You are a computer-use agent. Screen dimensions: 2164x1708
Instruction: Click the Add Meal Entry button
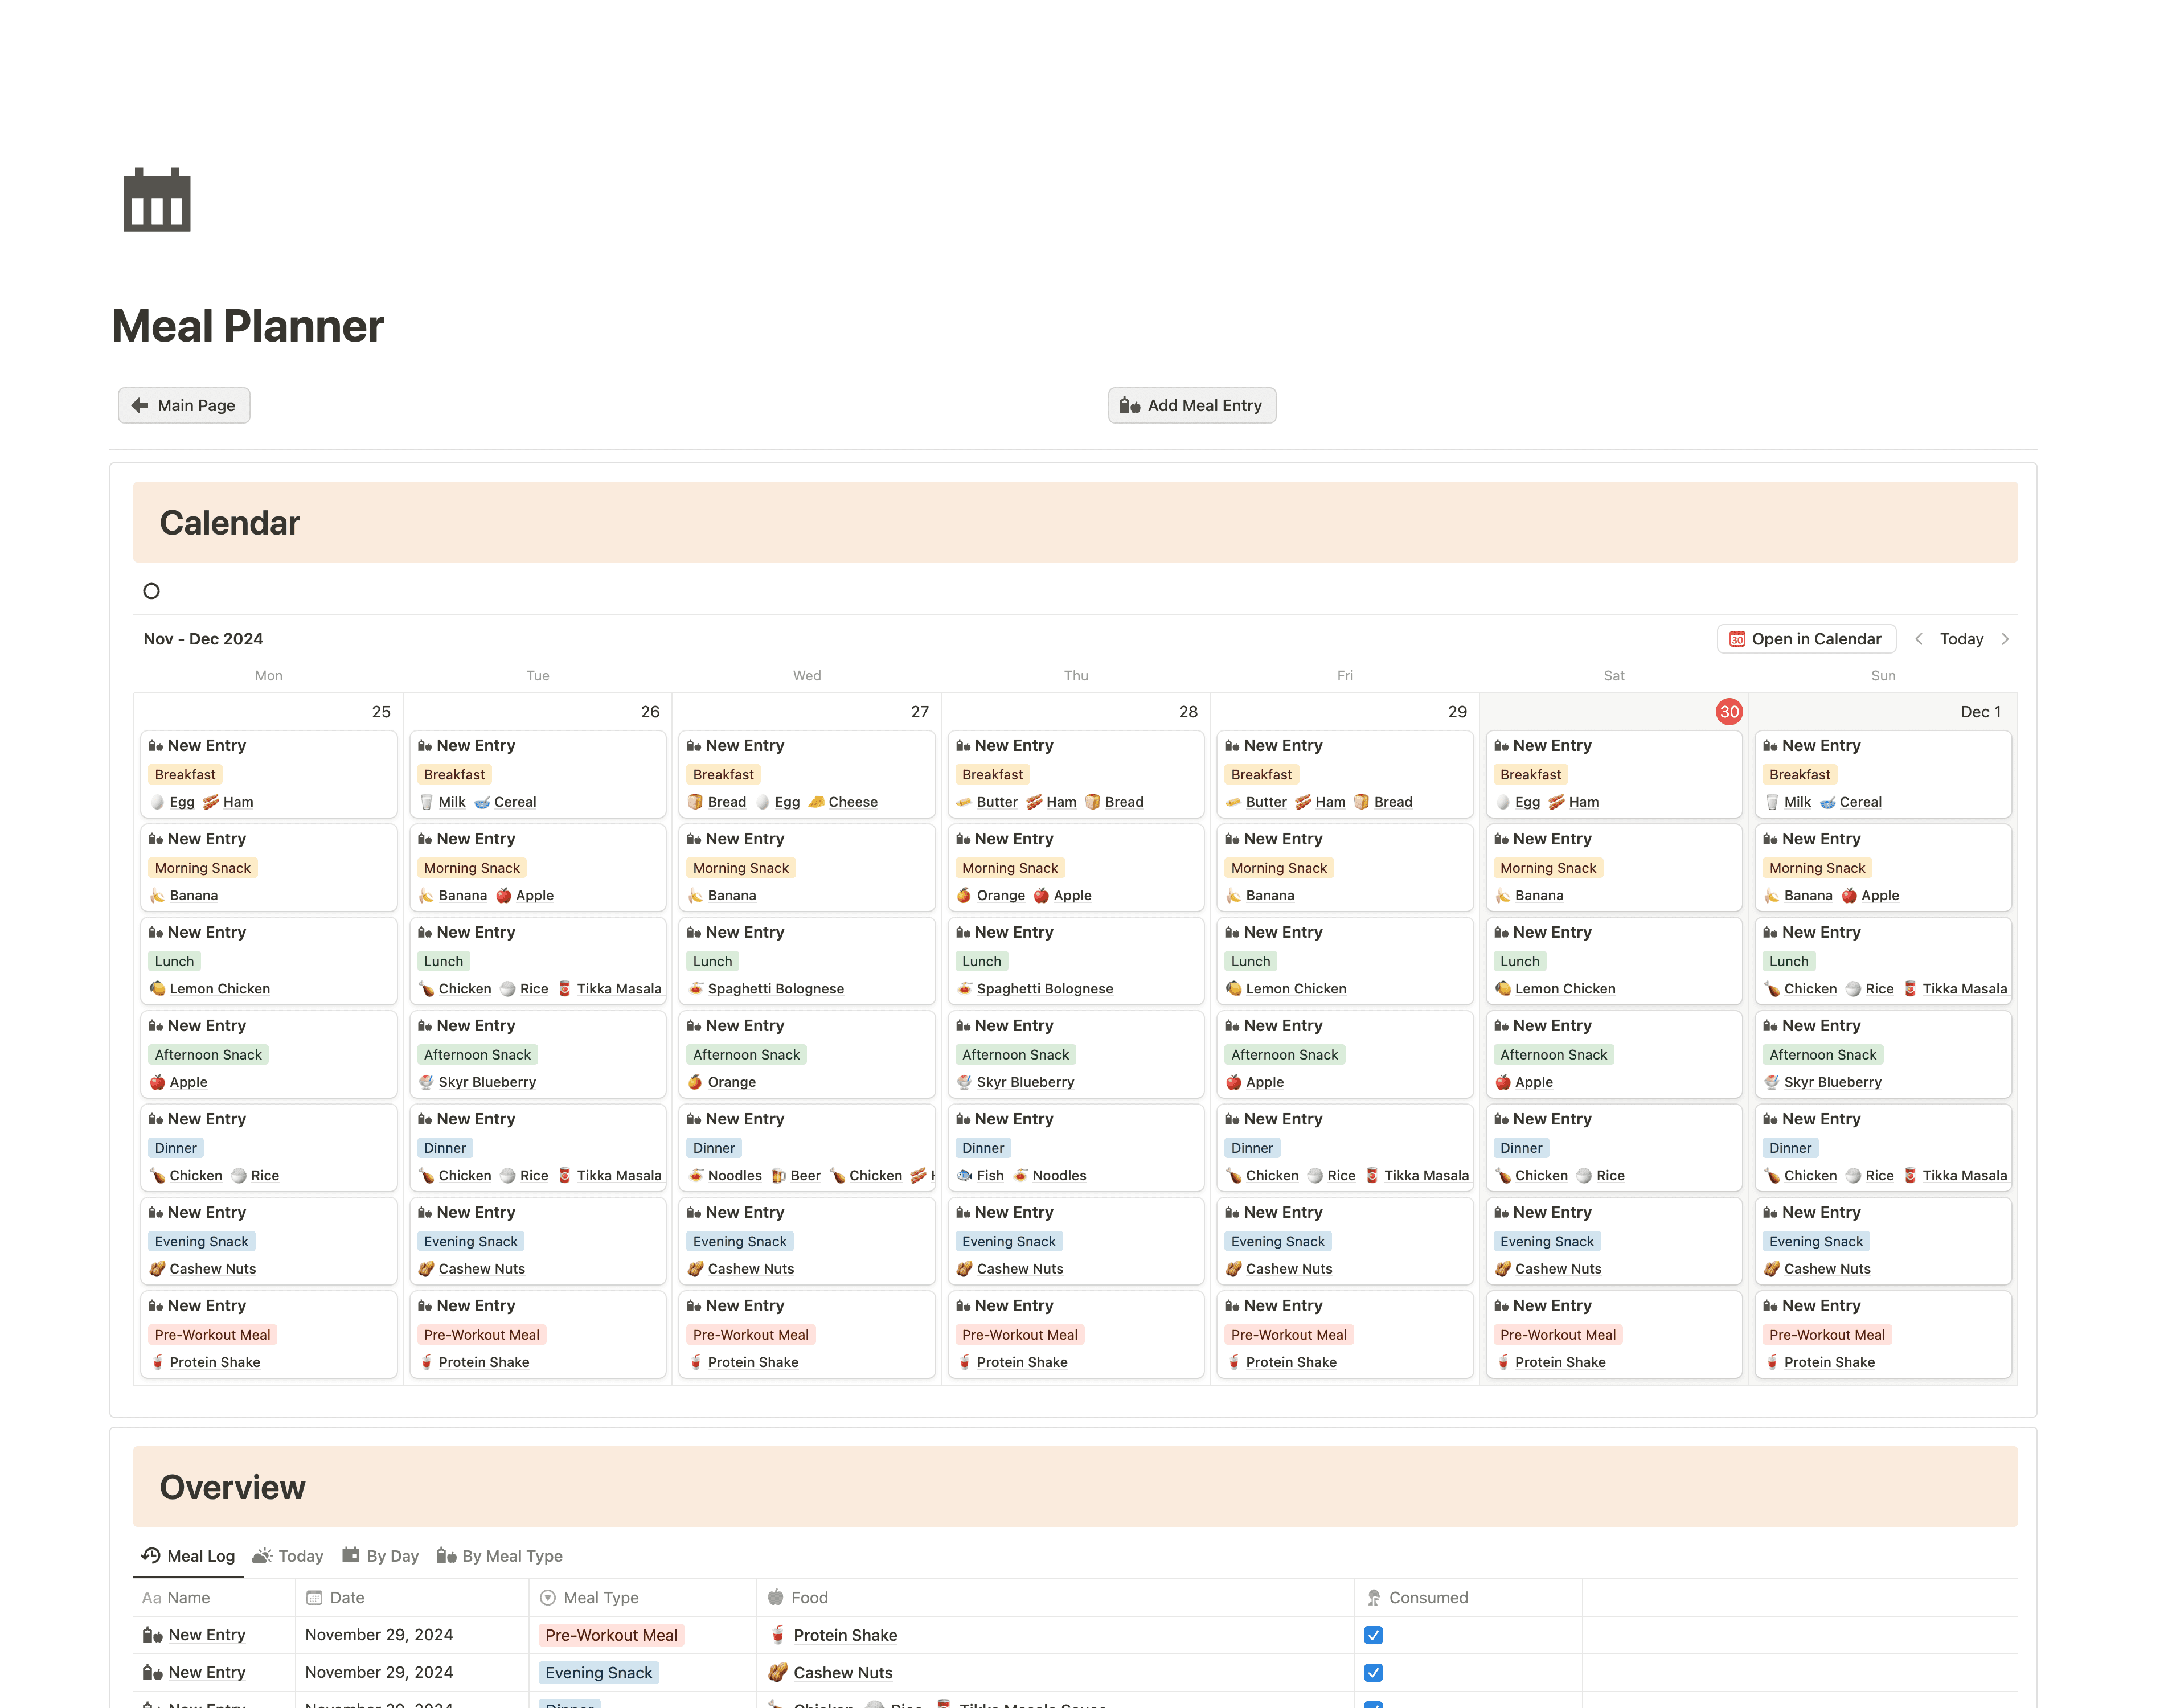point(1192,405)
